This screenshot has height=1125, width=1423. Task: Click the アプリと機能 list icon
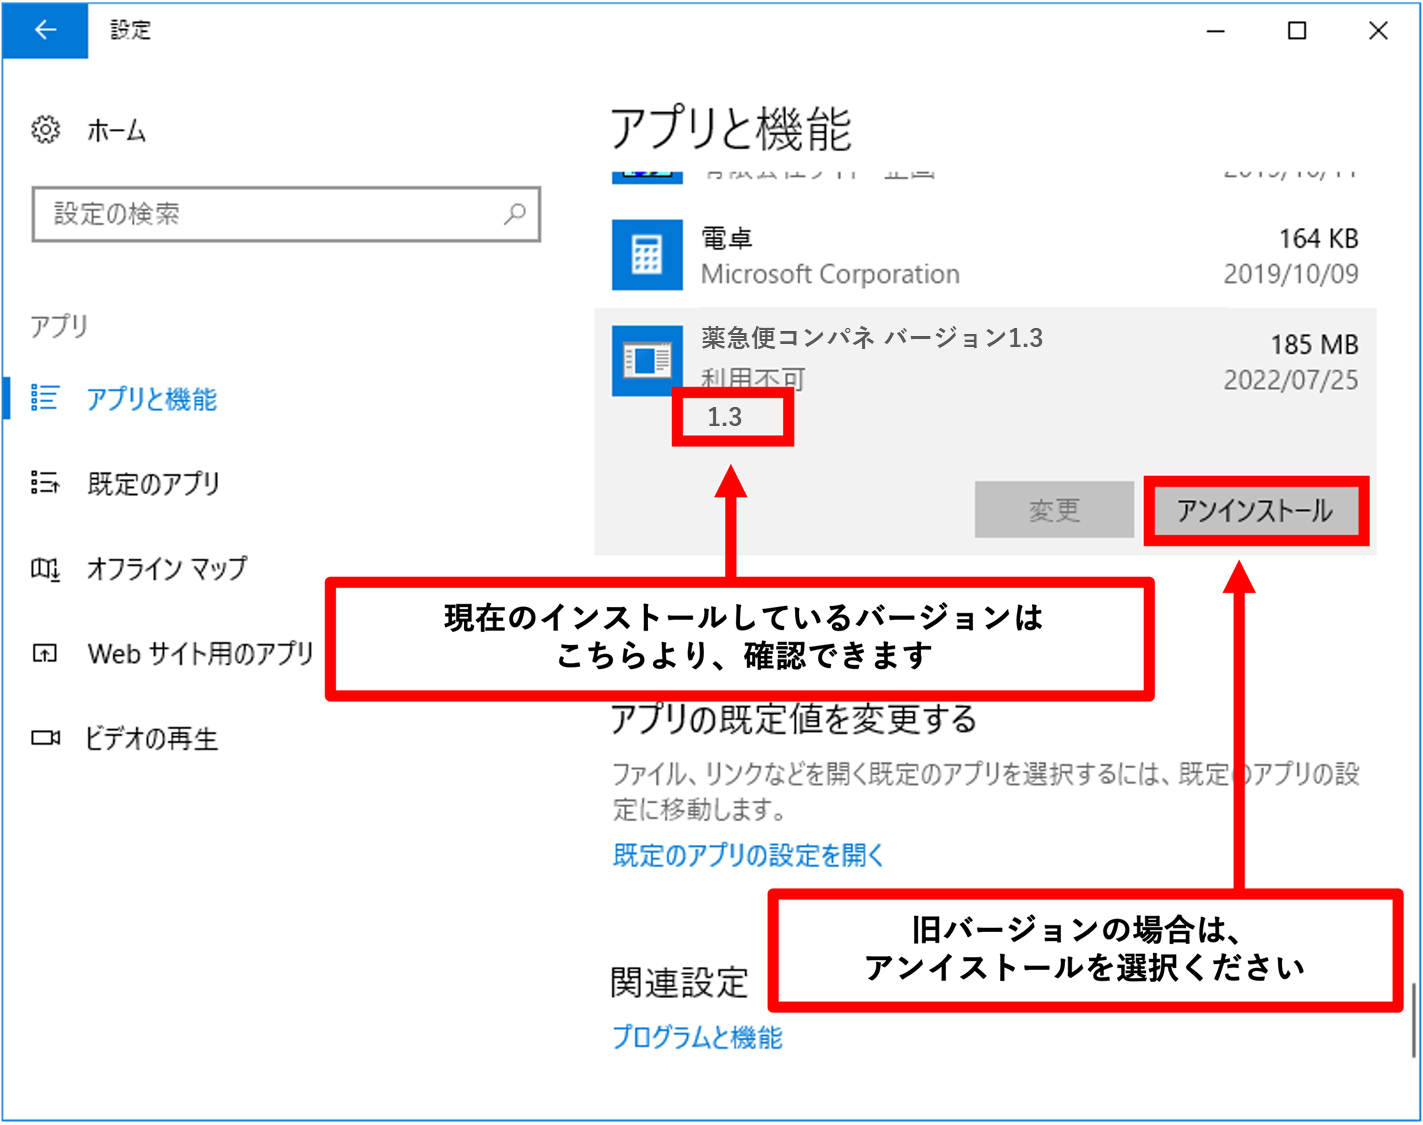pyautogui.click(x=45, y=398)
